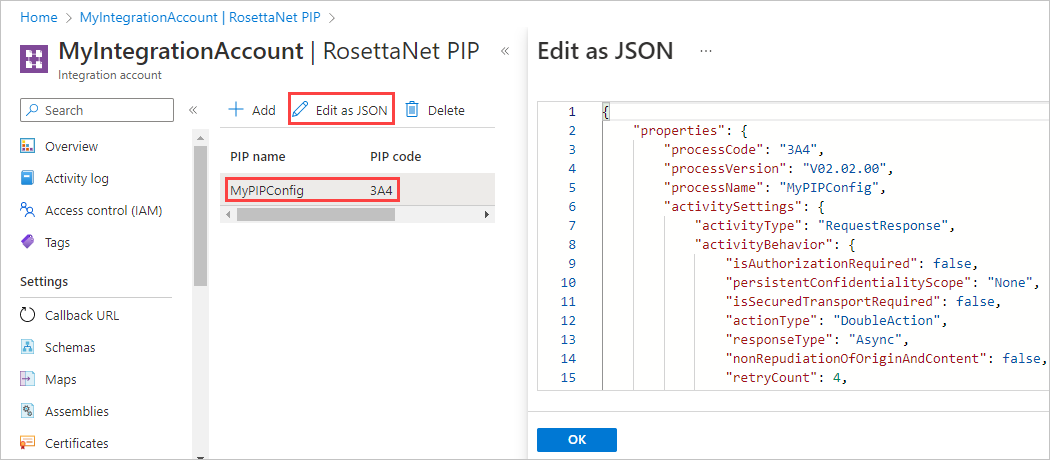Open the Certificates menu item
Screen dimensions: 1050x460
[x=76, y=443]
